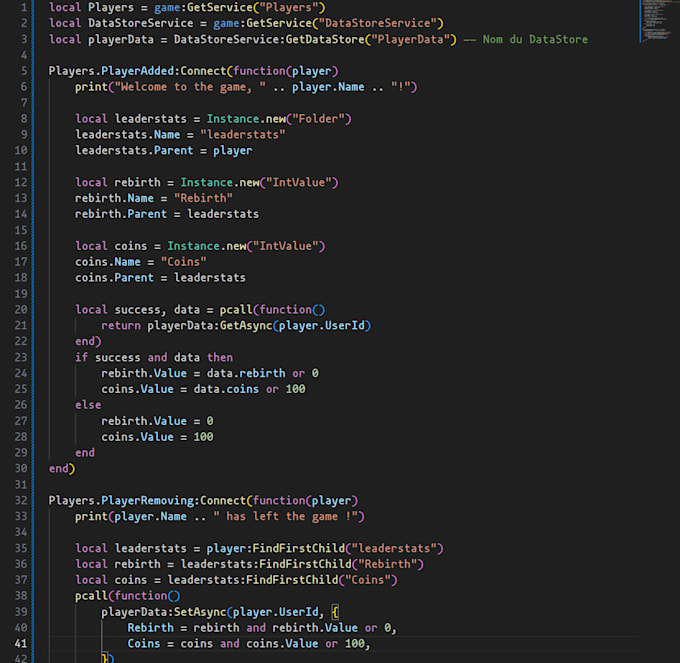Click the "Welcome to the game, " string
This screenshot has height=663, width=680.
coord(190,87)
